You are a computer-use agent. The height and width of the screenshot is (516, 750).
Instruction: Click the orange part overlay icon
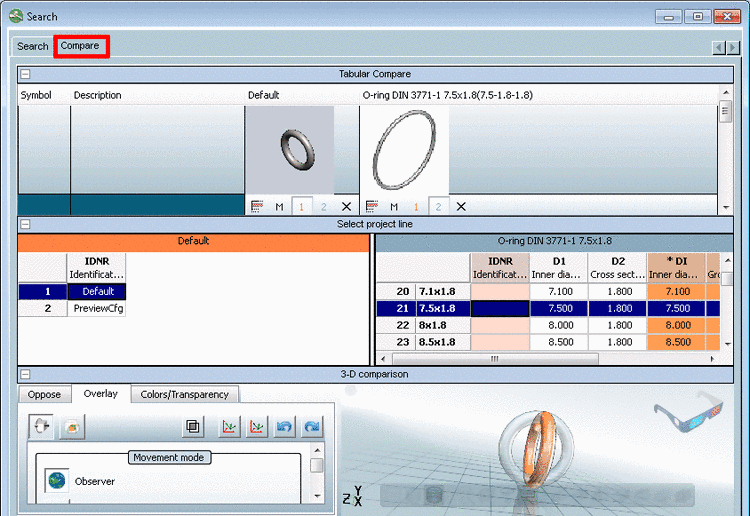72,427
